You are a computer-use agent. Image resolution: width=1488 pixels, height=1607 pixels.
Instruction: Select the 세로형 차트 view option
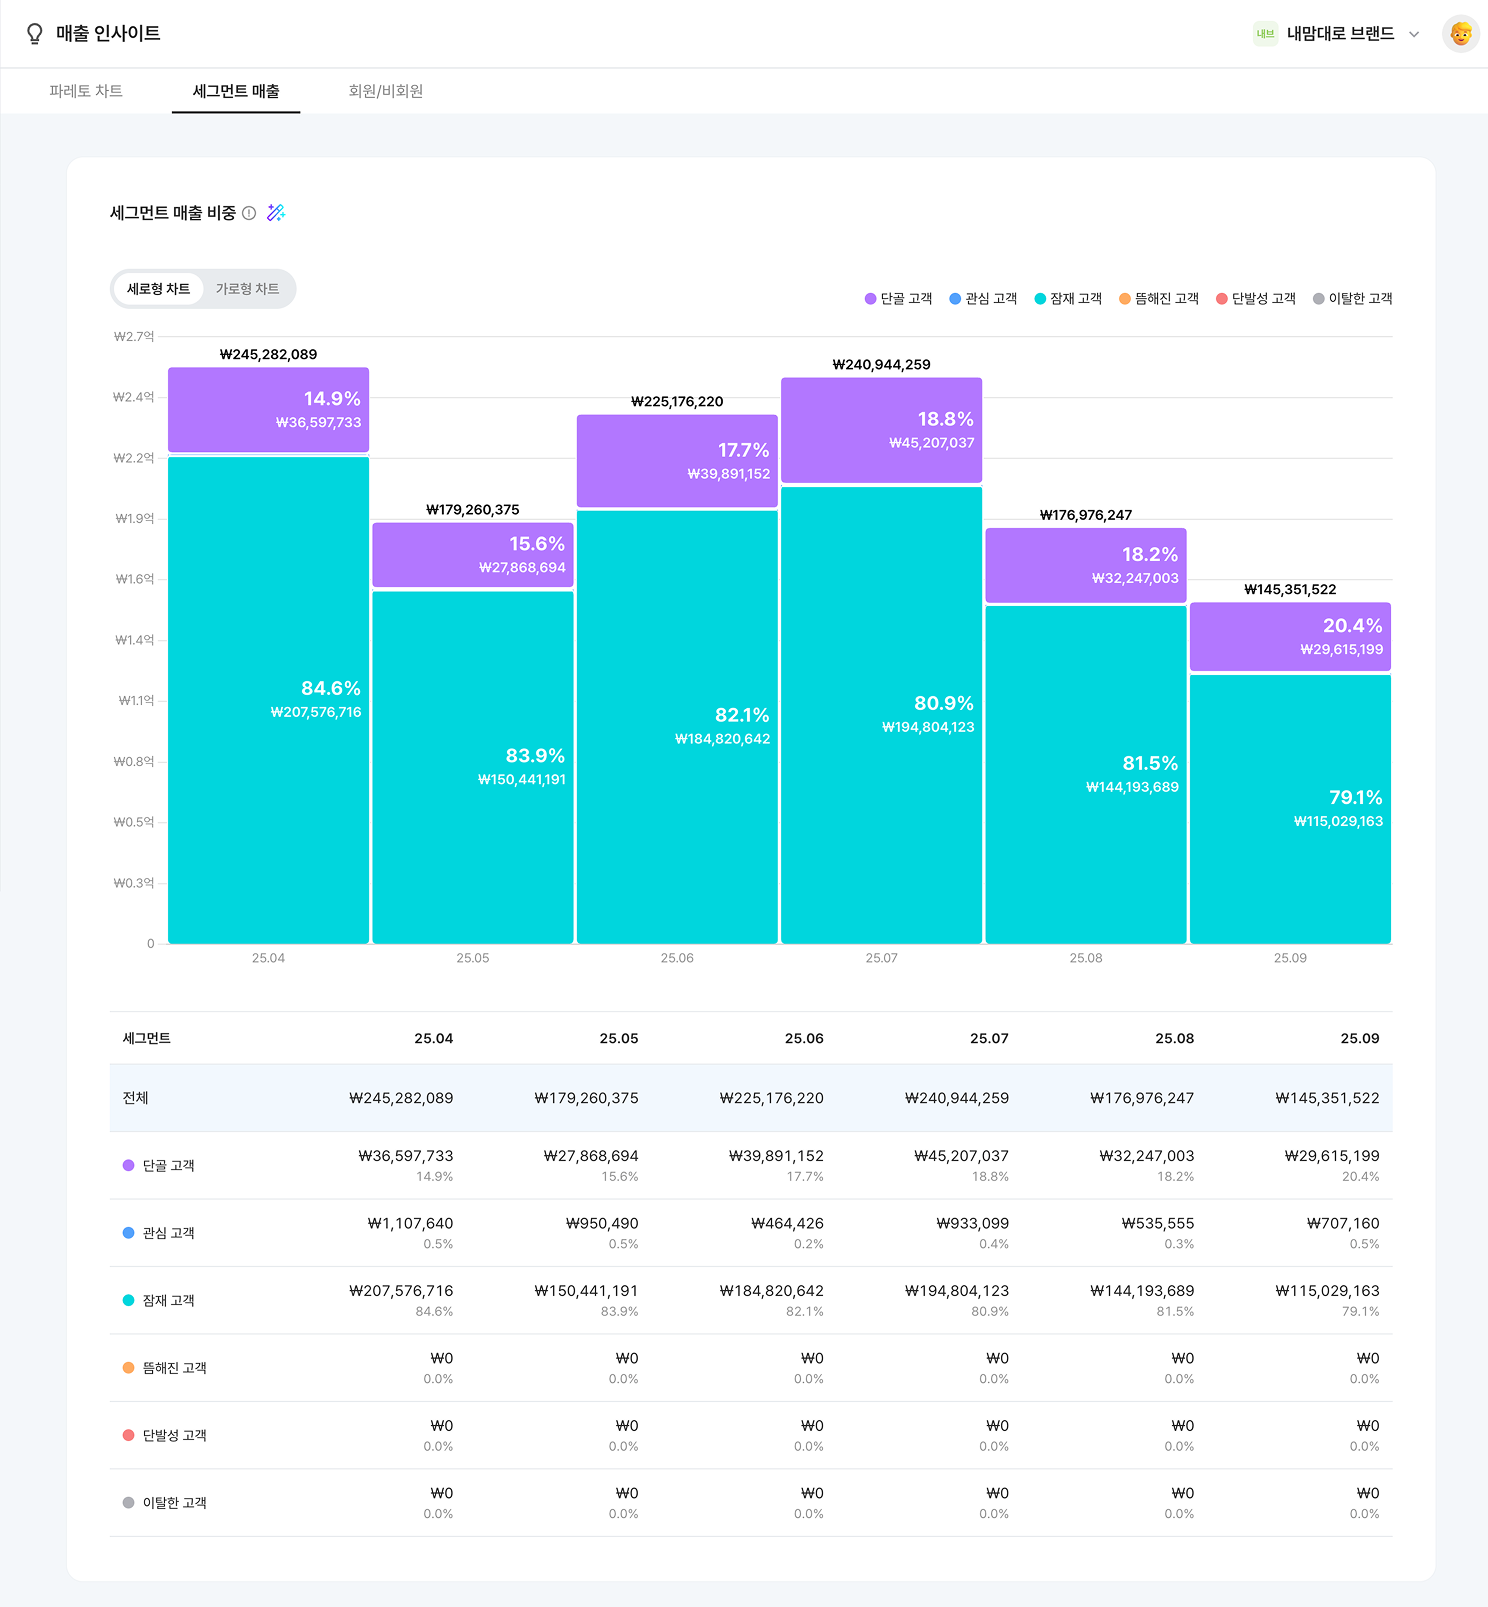coord(158,289)
